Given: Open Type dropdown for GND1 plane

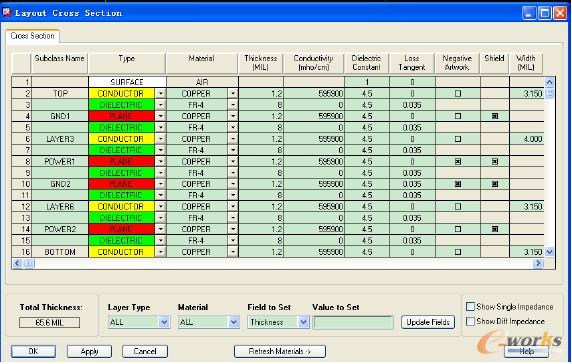Looking at the screenshot, I should [x=160, y=116].
